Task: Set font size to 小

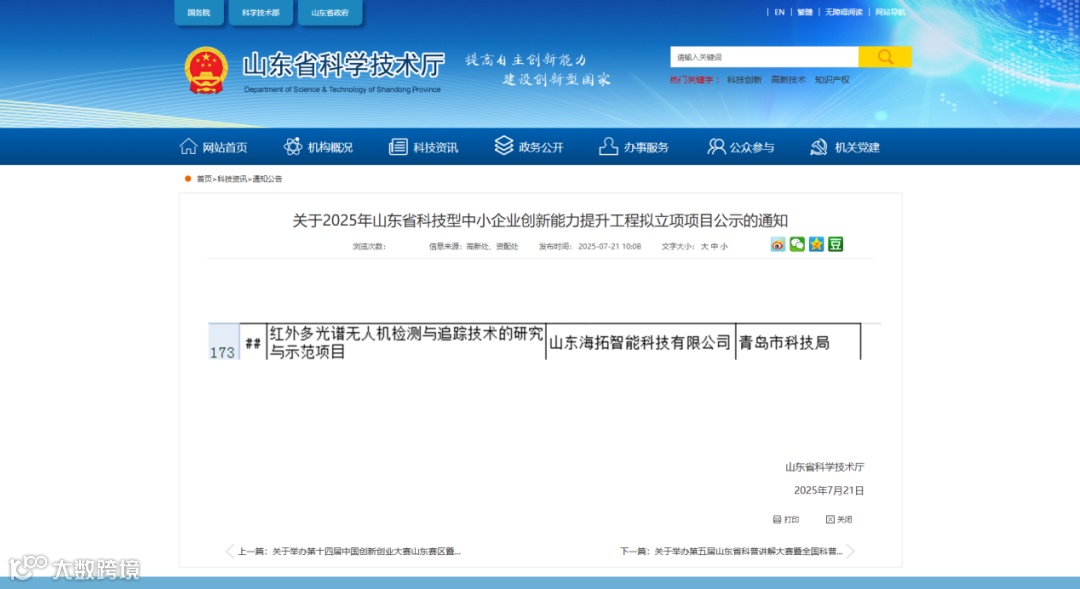Action: 724,247
